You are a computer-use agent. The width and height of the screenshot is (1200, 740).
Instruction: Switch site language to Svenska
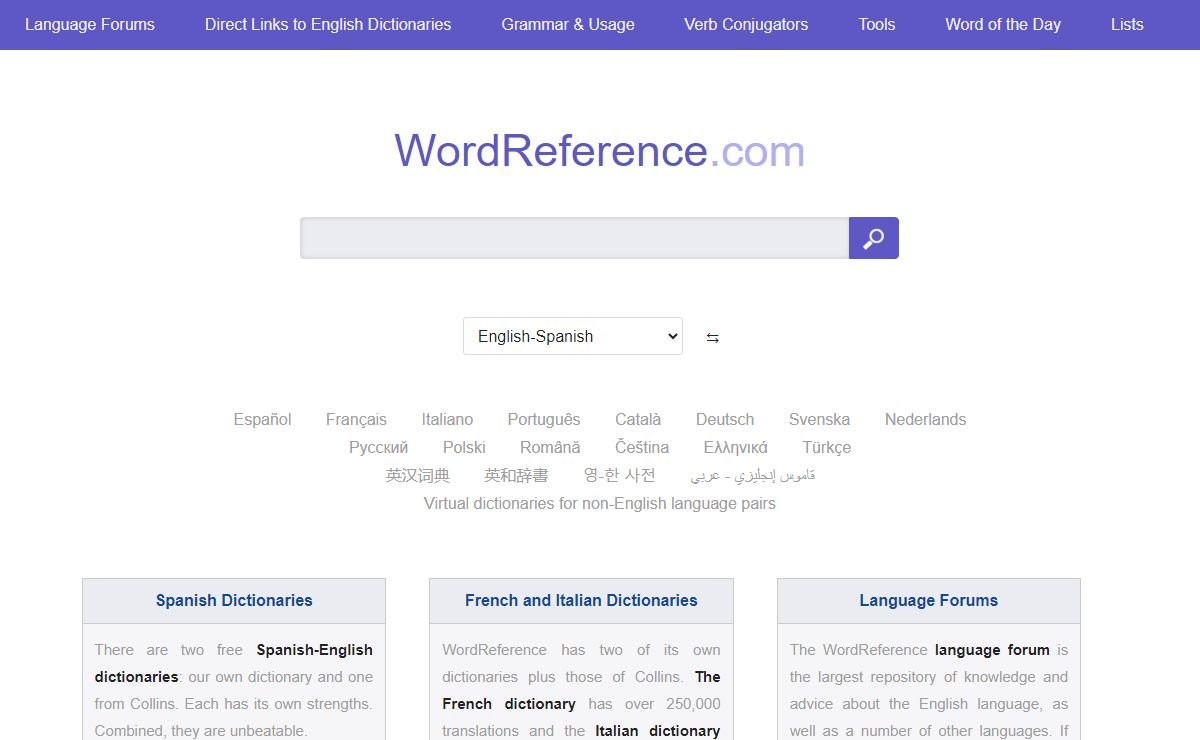tap(819, 419)
